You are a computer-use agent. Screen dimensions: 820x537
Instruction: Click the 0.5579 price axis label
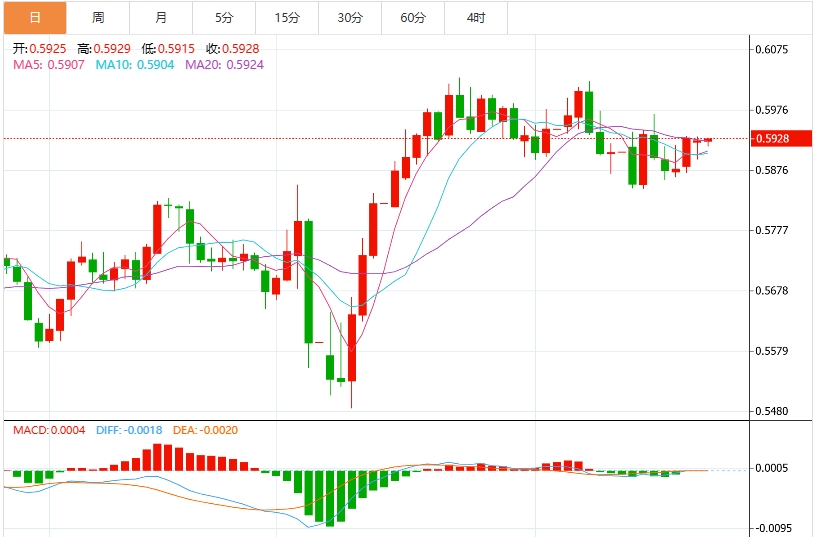772,351
